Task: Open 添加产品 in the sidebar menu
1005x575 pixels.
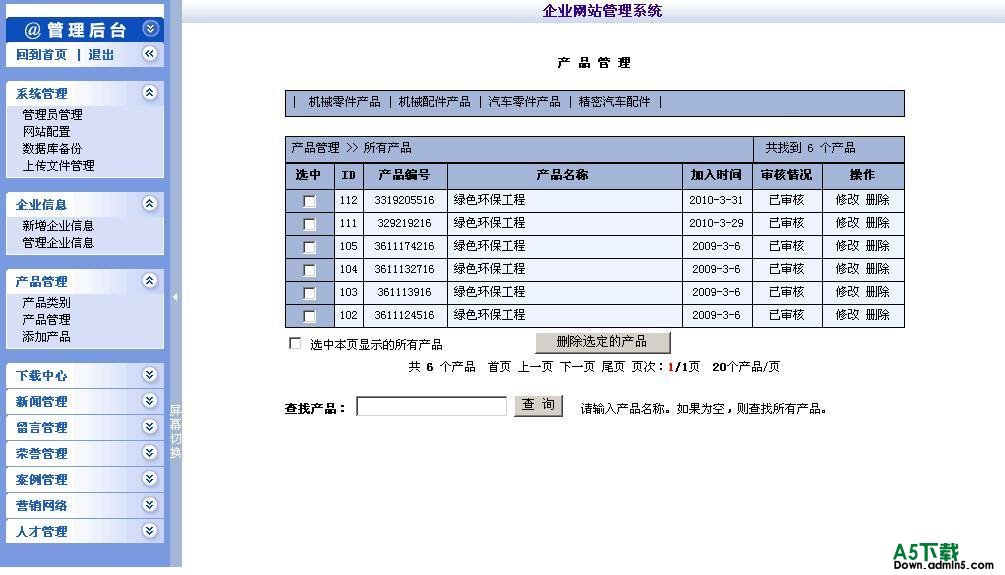Action: pyautogui.click(x=46, y=337)
